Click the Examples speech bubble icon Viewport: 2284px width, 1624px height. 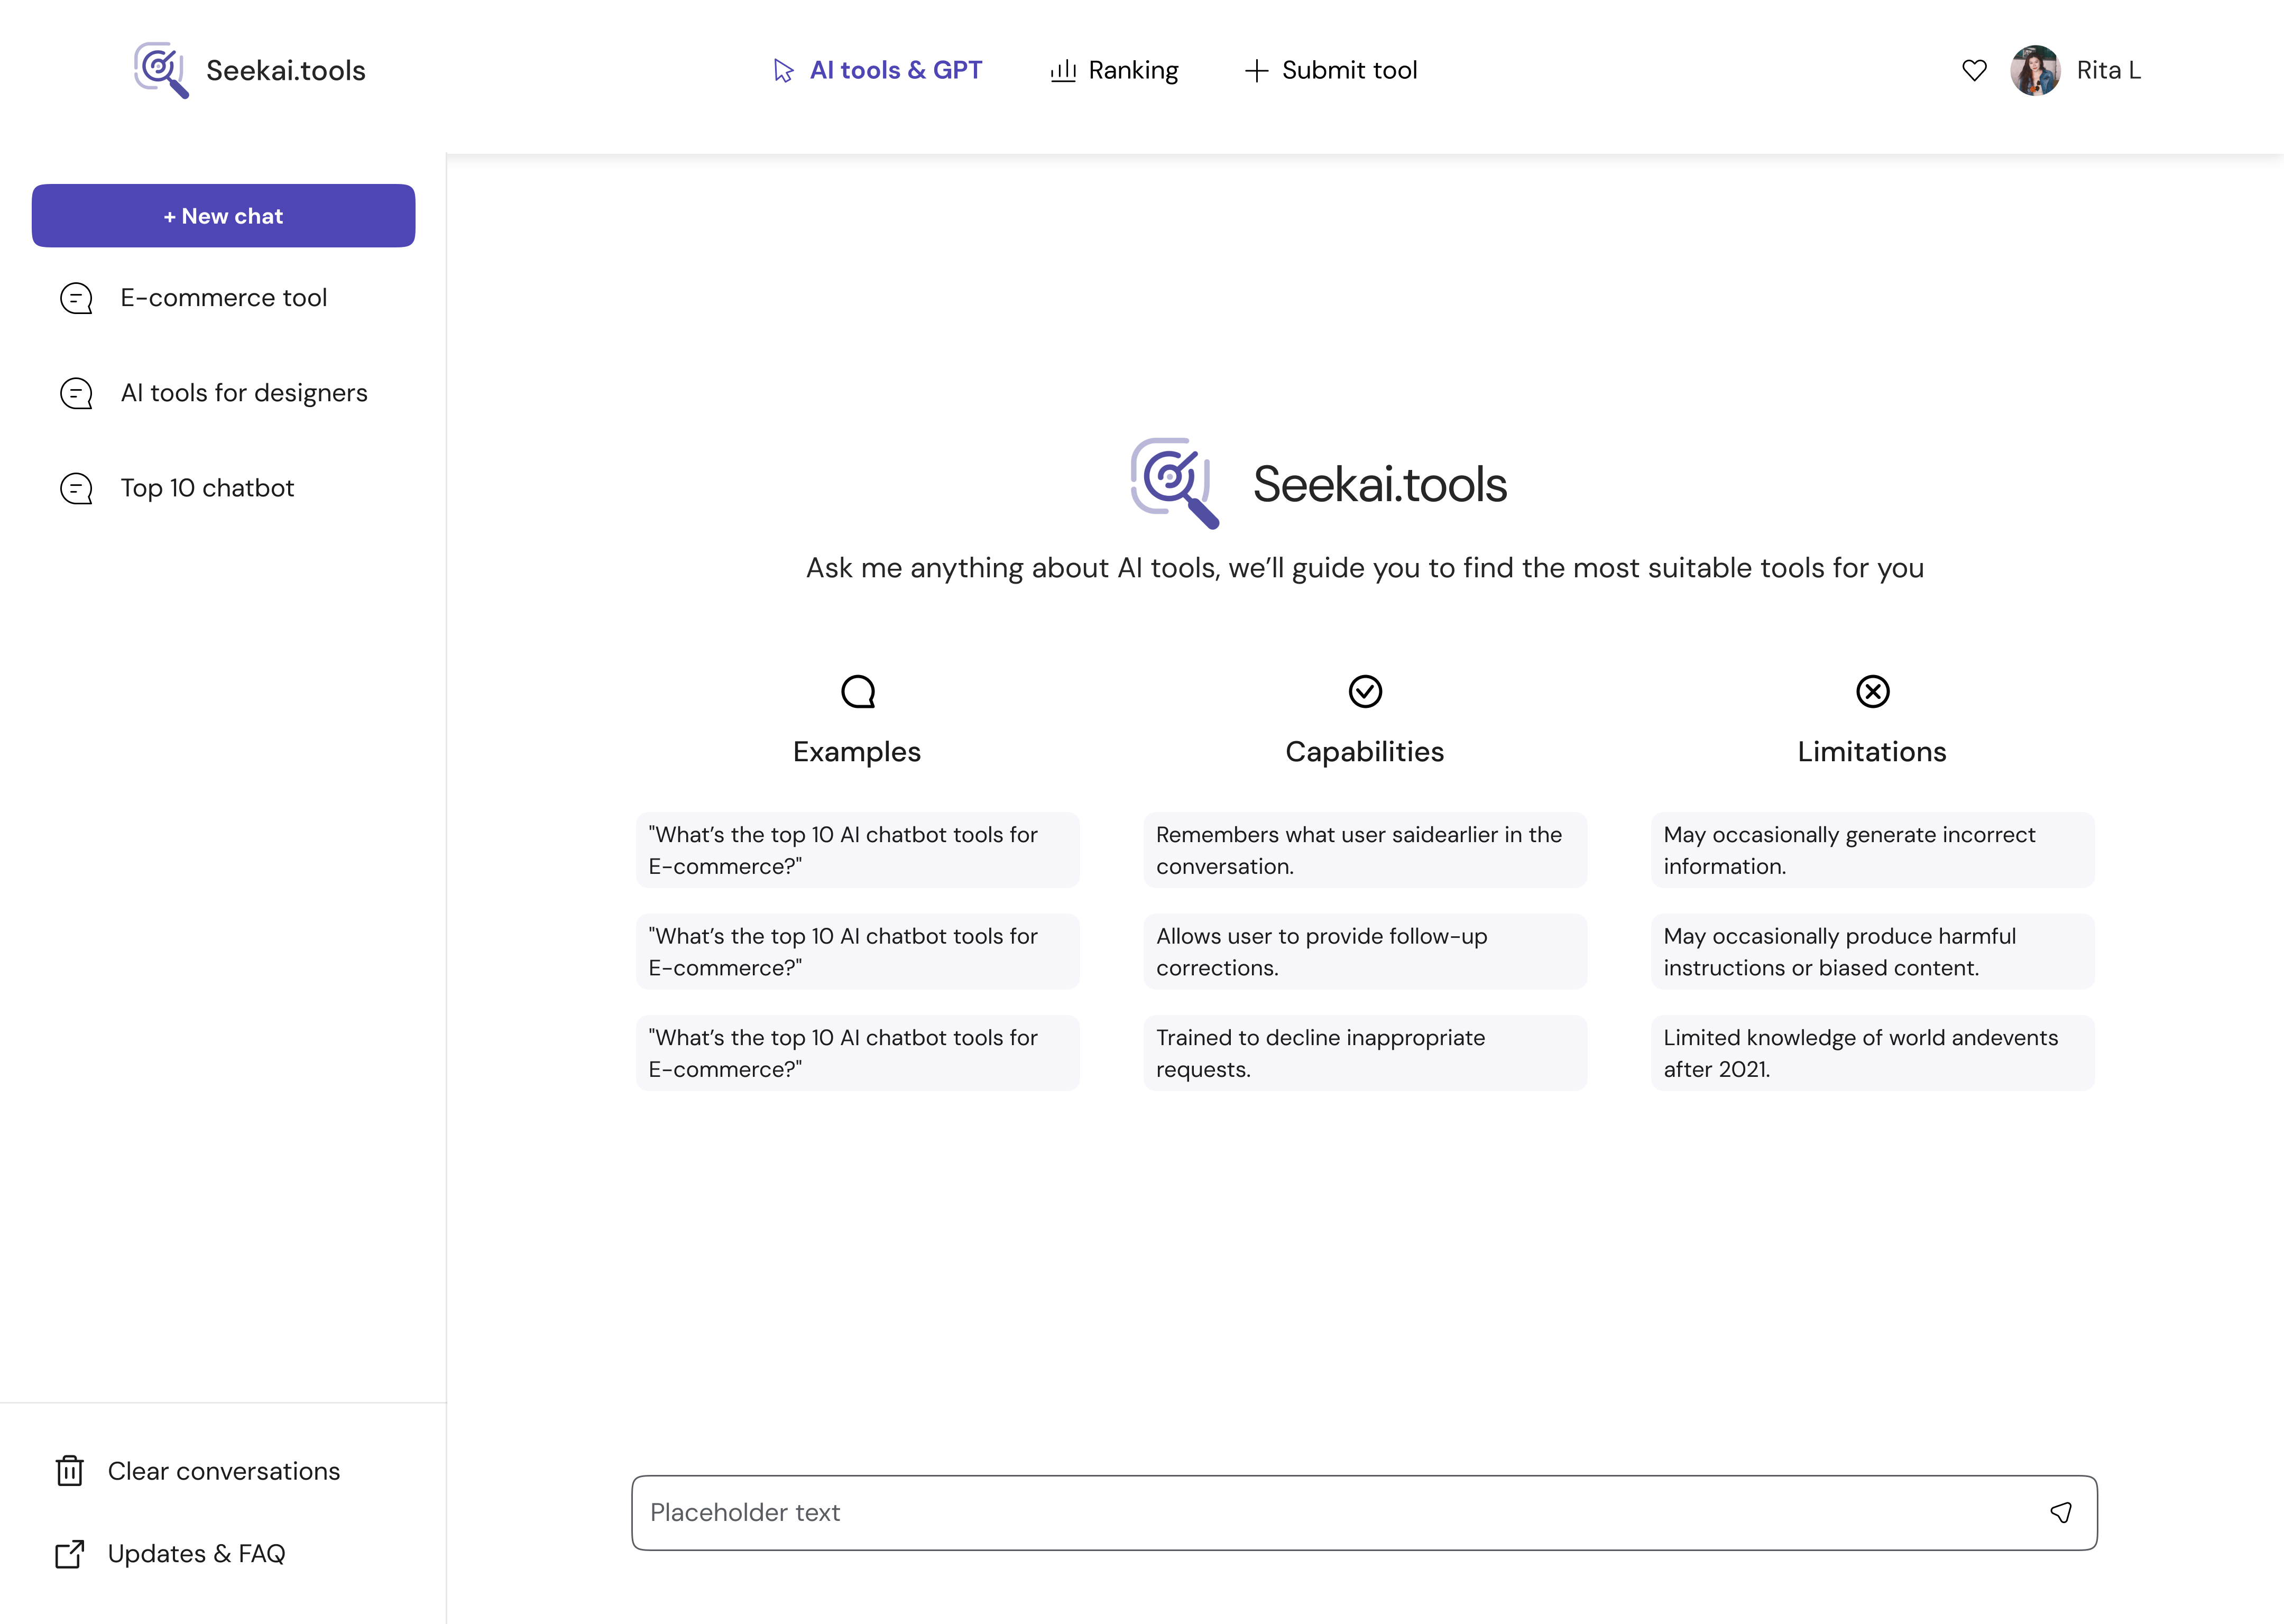pos(858,691)
